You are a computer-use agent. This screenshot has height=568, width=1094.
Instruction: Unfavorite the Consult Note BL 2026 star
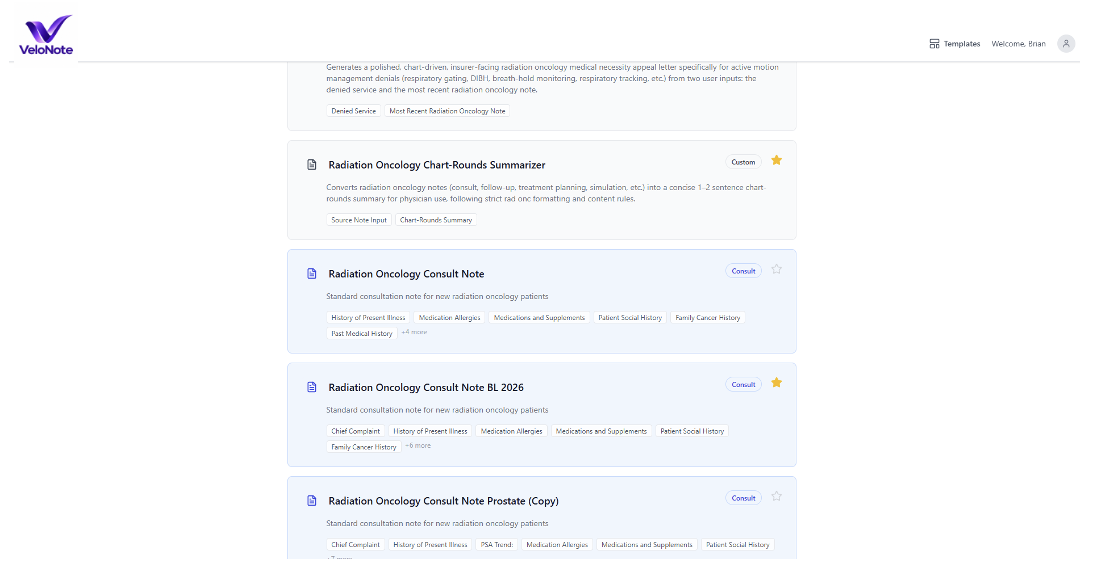tap(777, 383)
